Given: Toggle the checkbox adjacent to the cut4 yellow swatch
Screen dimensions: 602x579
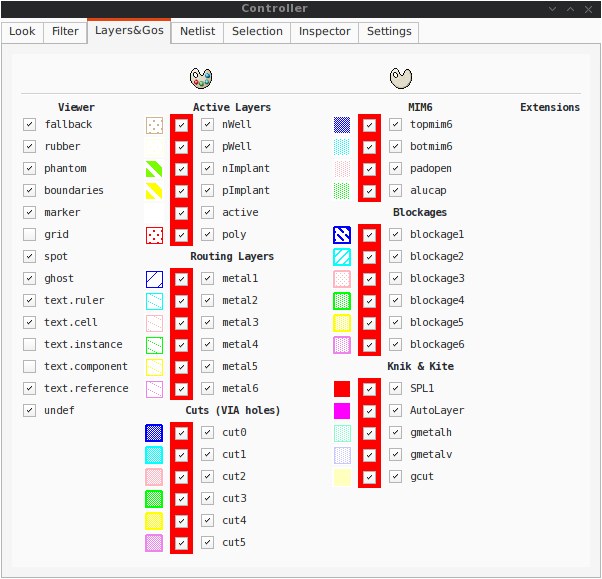Looking at the screenshot, I should pos(181,521).
